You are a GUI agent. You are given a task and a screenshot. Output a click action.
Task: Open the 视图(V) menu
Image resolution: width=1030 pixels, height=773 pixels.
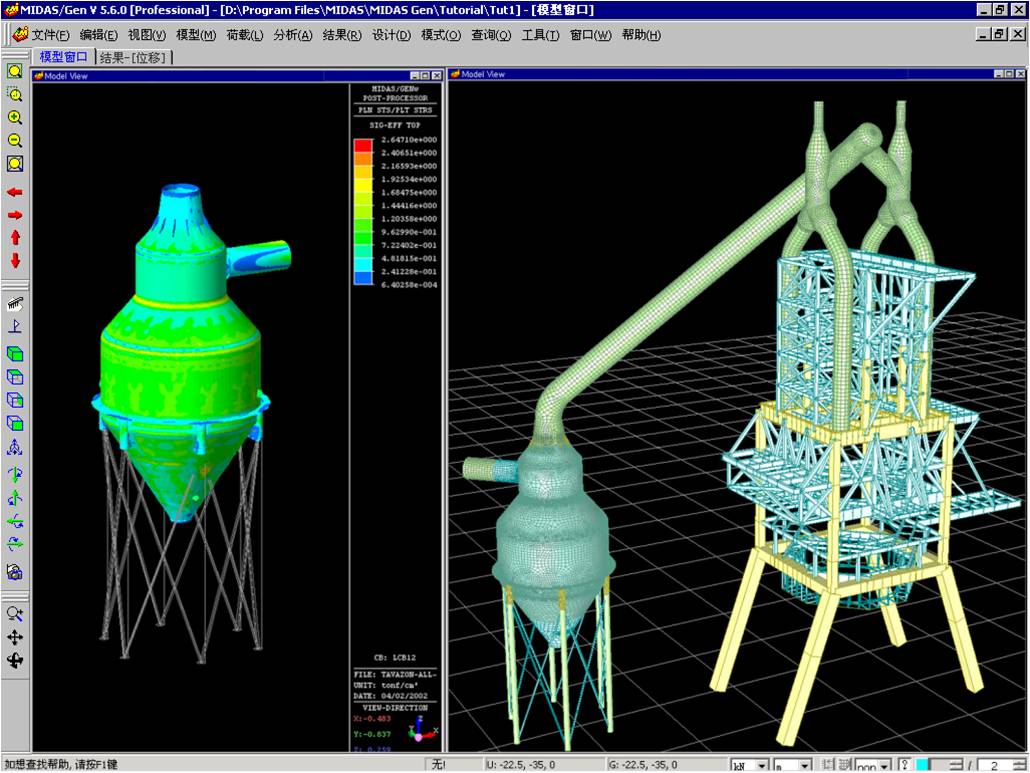point(146,35)
